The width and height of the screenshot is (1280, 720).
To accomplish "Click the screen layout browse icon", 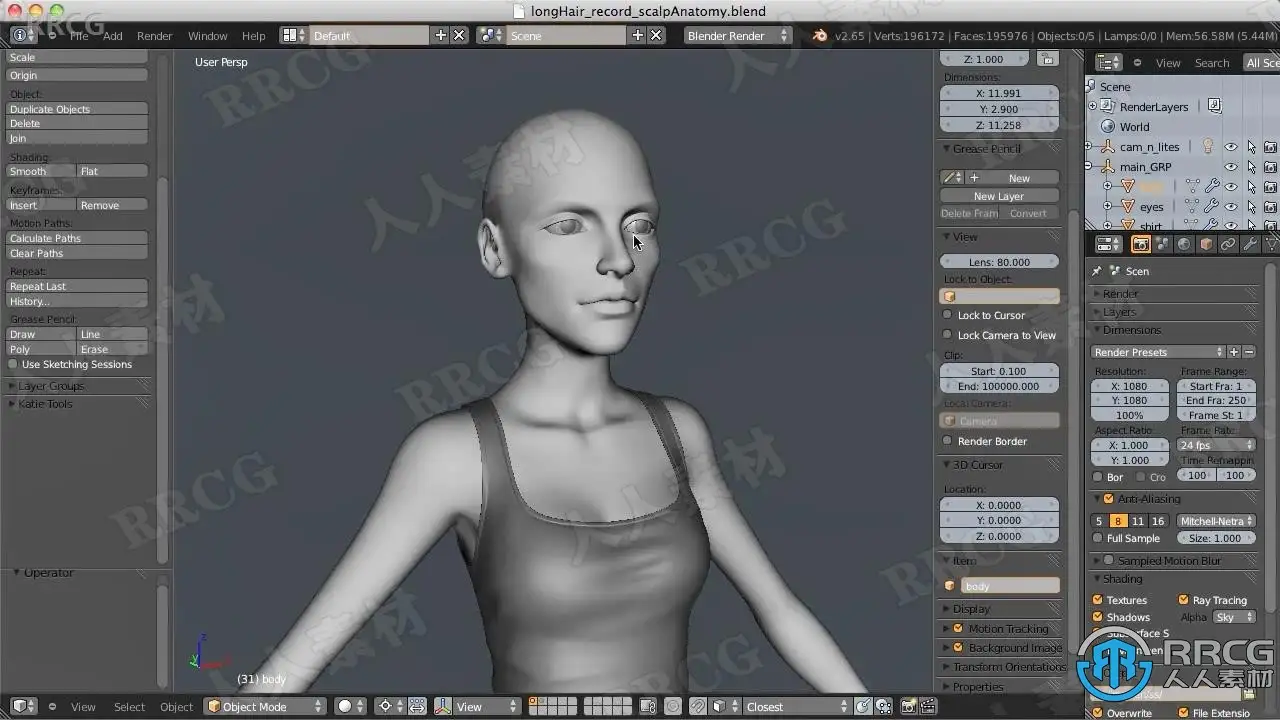I will (293, 35).
